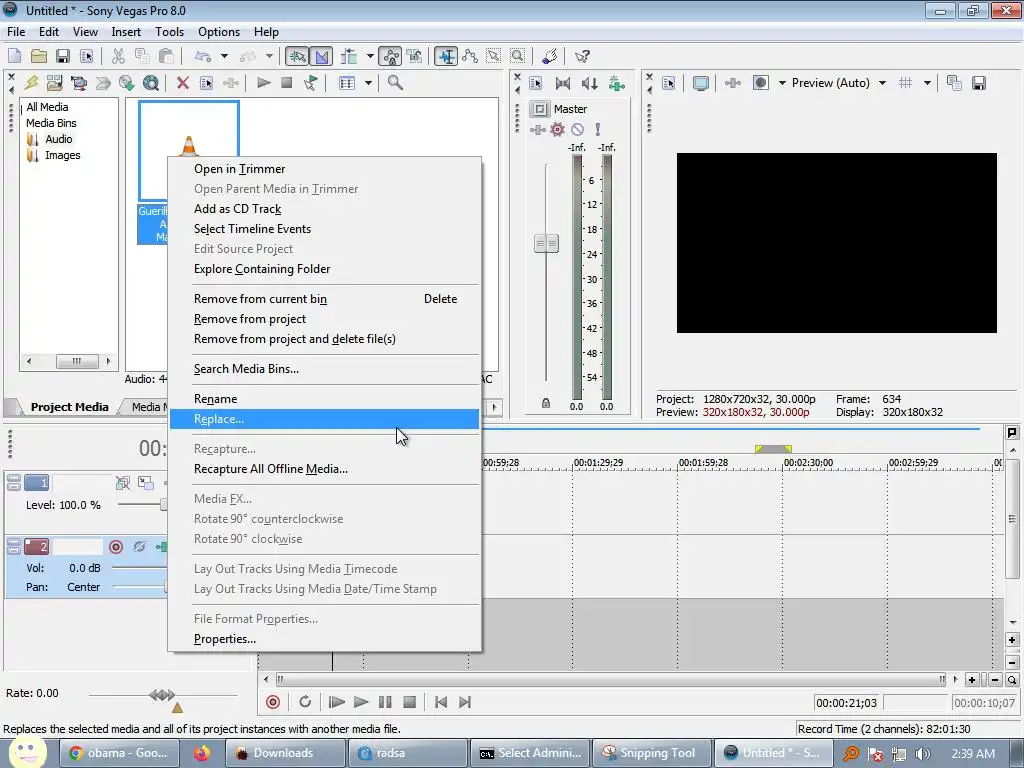The height and width of the screenshot is (768, 1024).
Task: Select Envelope Edit Tool icon
Action: [470, 56]
